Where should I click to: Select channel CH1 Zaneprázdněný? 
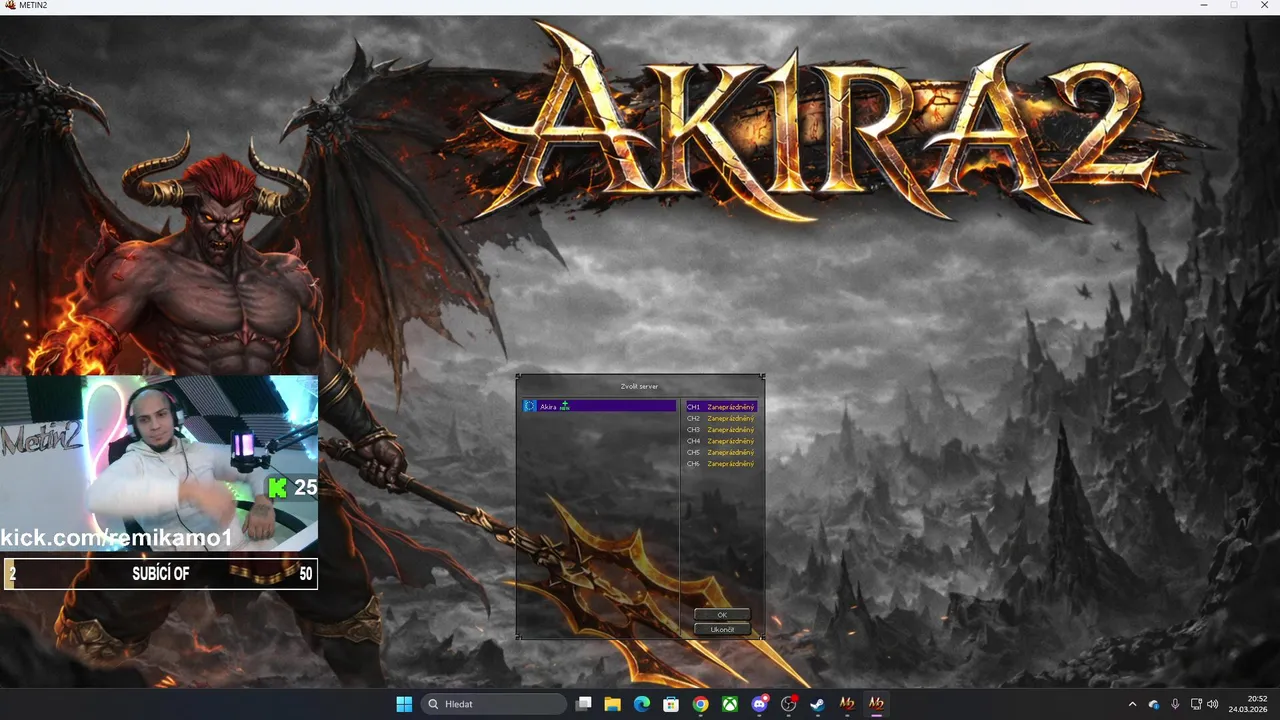coord(721,407)
